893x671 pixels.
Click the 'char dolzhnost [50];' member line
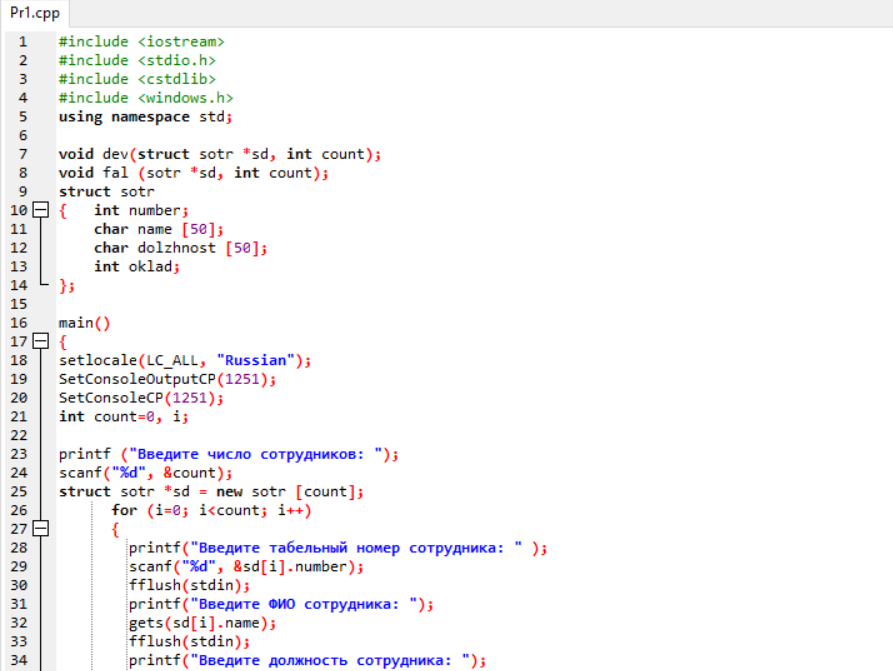click(181, 248)
